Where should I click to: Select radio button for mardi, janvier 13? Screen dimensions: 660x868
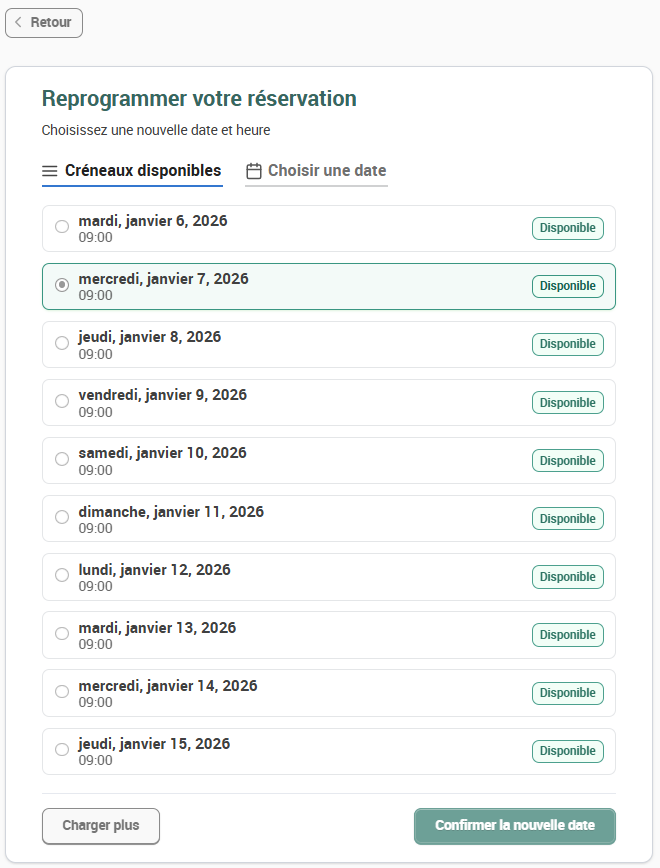(62, 633)
